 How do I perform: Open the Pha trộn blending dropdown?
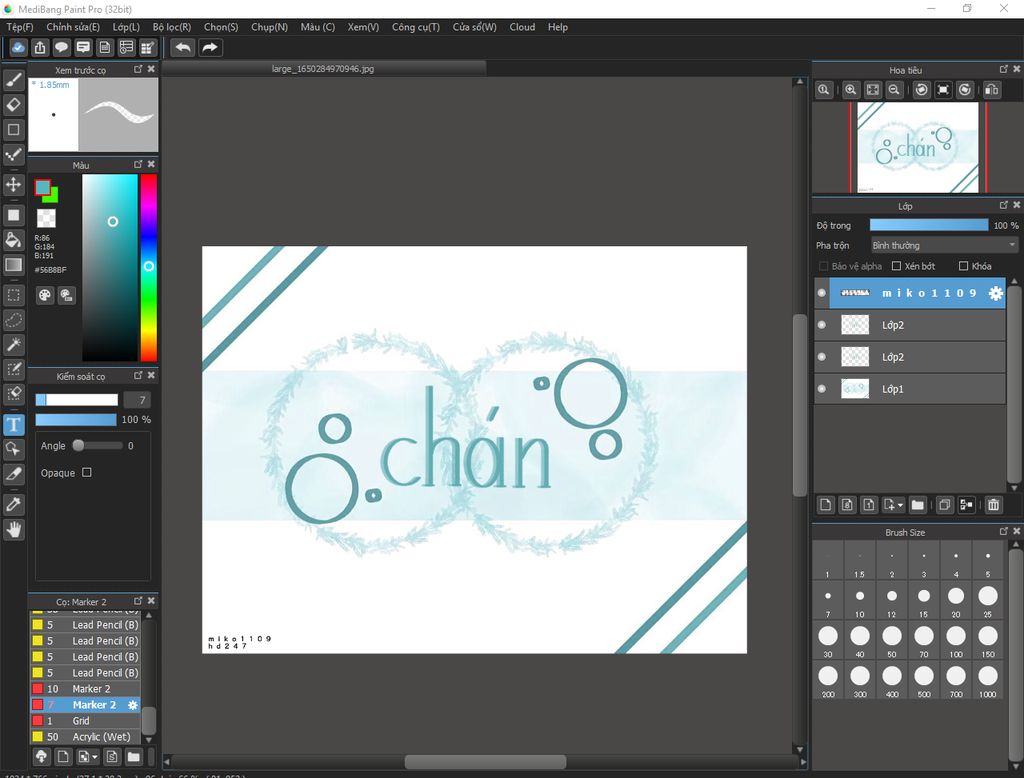click(x=943, y=245)
